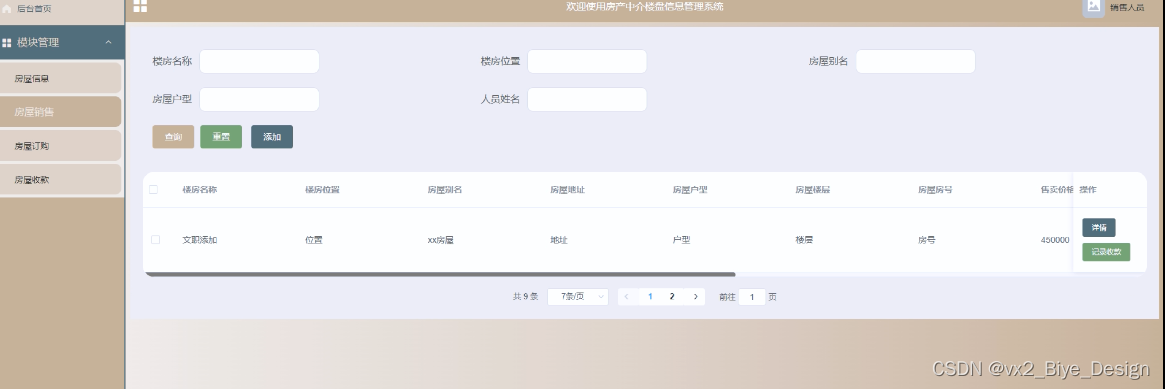Check the 文鹏添加 row checkbox
This screenshot has height=389, width=1165.
[155, 240]
